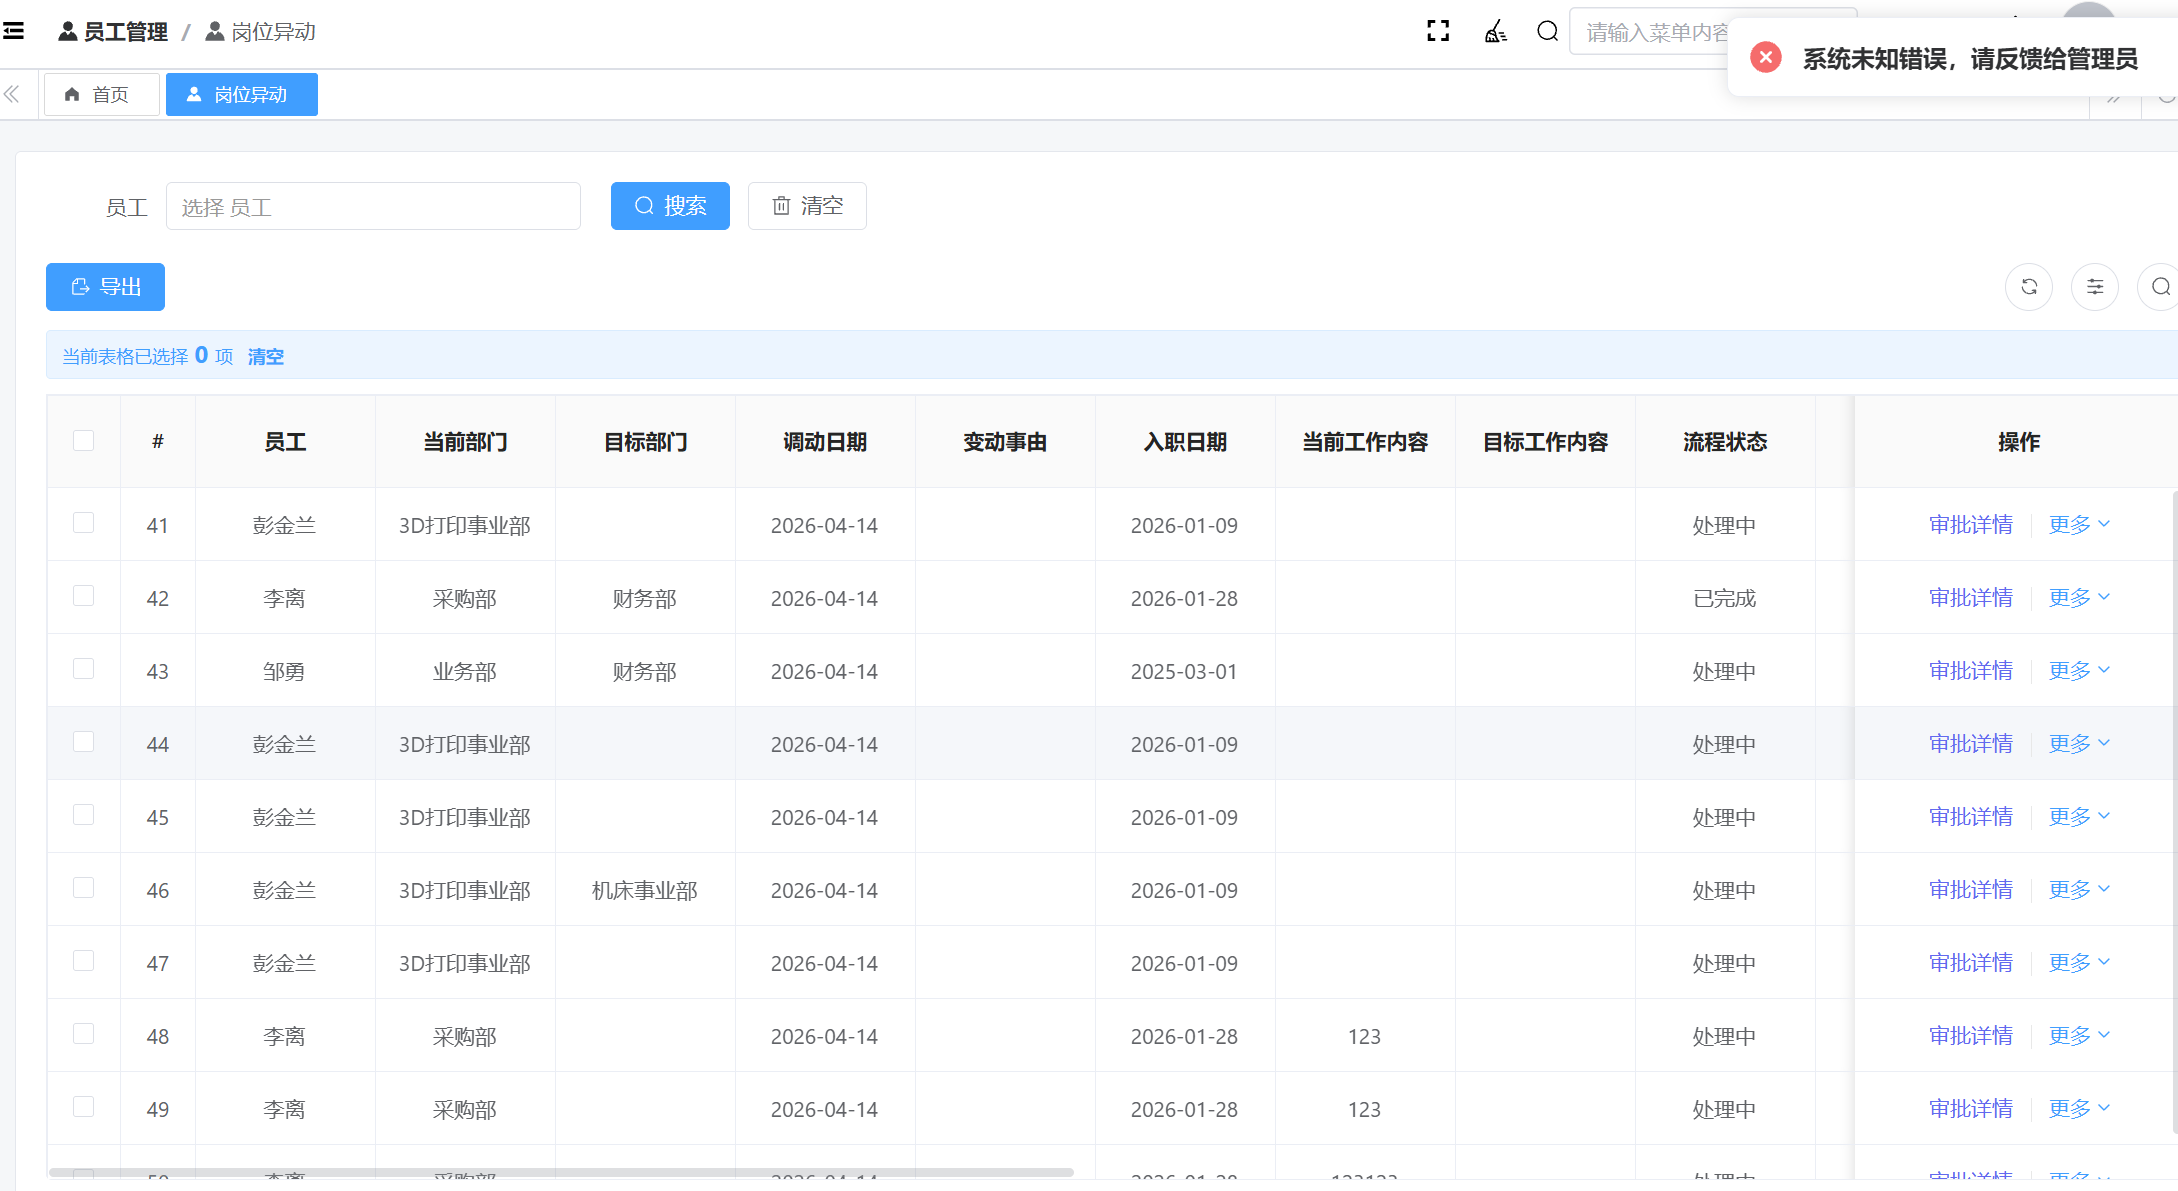
Task: Expand 更多 menu for row 42
Action: pyautogui.click(x=2079, y=598)
